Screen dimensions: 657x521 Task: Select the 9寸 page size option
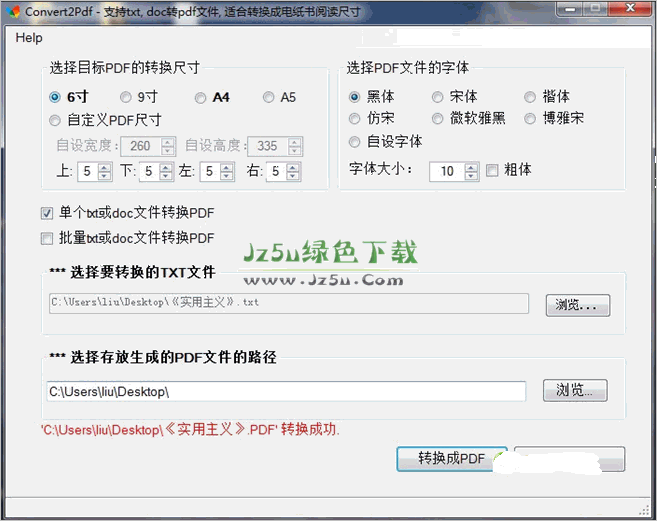coord(126,97)
